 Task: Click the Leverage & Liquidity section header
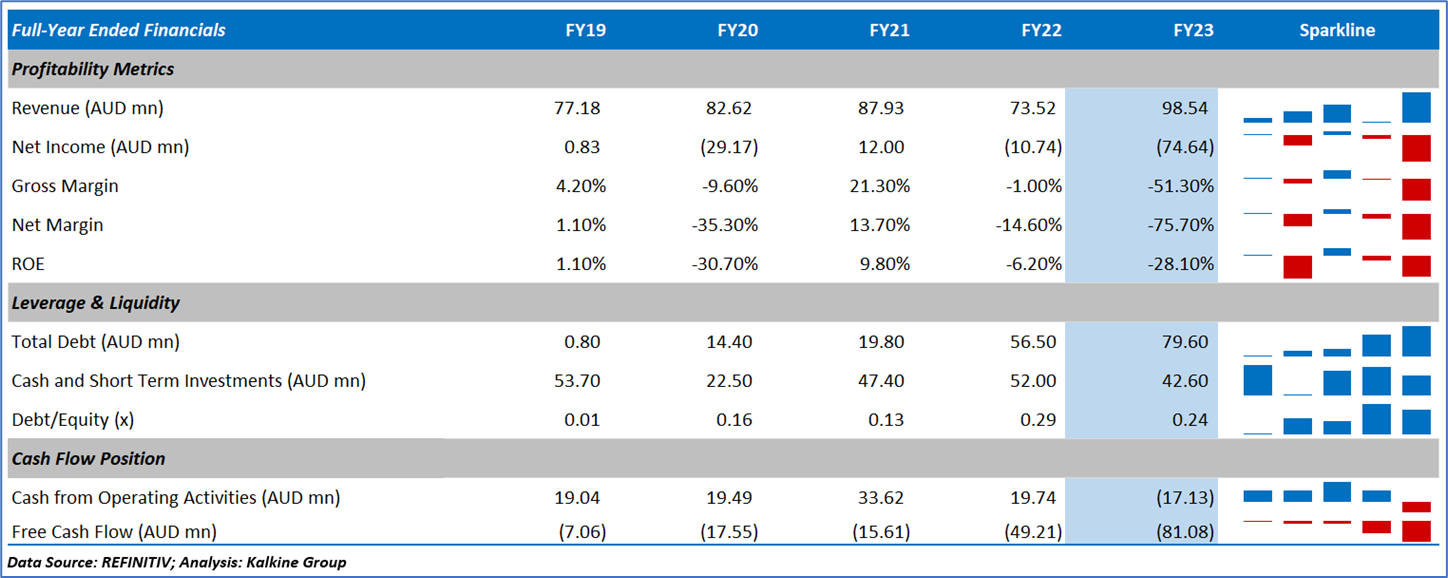(x=96, y=303)
